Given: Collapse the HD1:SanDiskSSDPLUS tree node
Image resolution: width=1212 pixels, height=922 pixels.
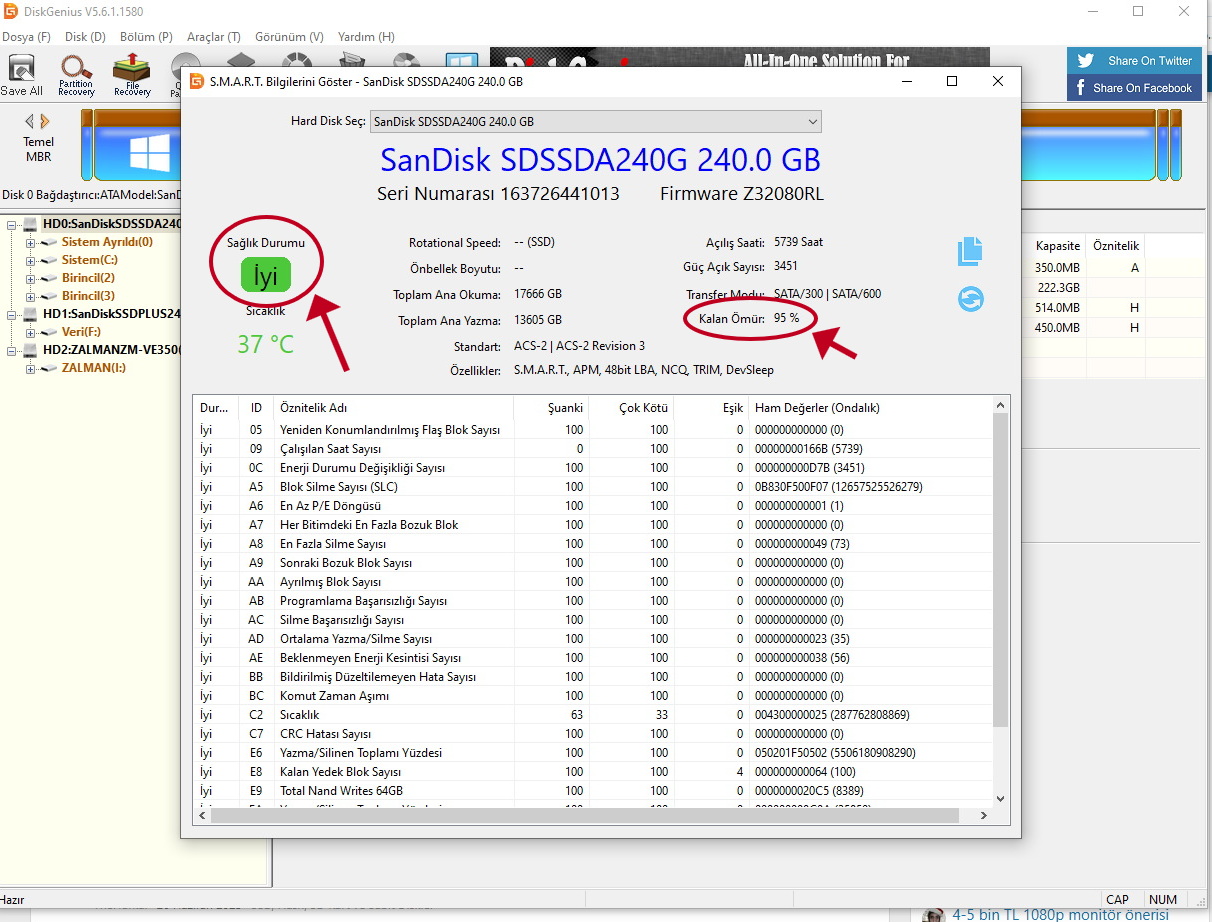Looking at the screenshot, I should (12, 315).
